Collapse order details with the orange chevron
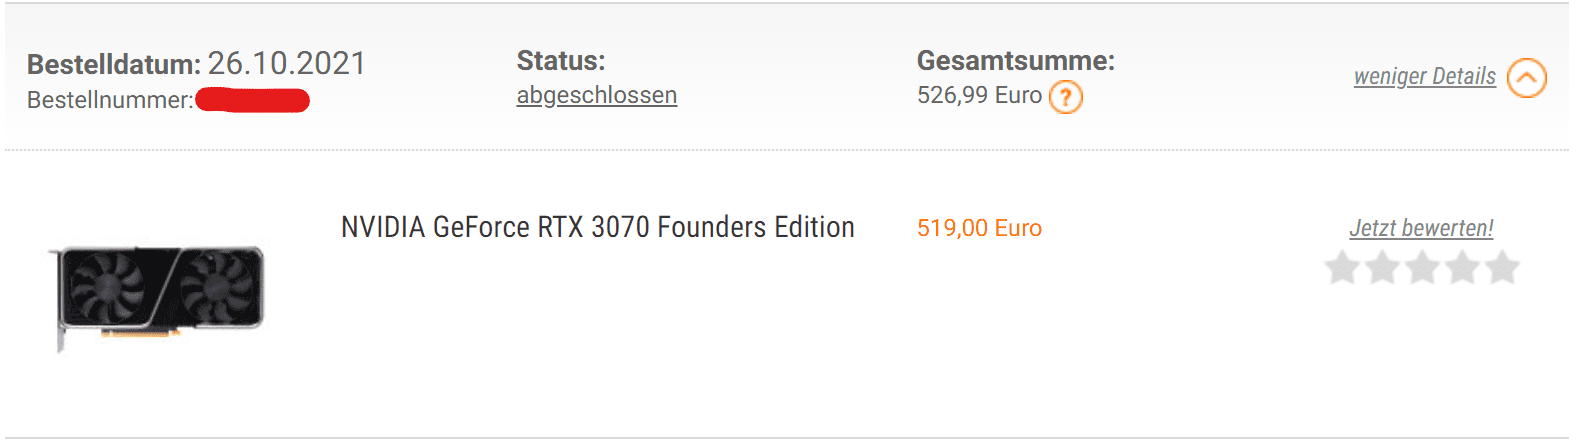The width and height of the screenshot is (1592, 447). (1527, 78)
